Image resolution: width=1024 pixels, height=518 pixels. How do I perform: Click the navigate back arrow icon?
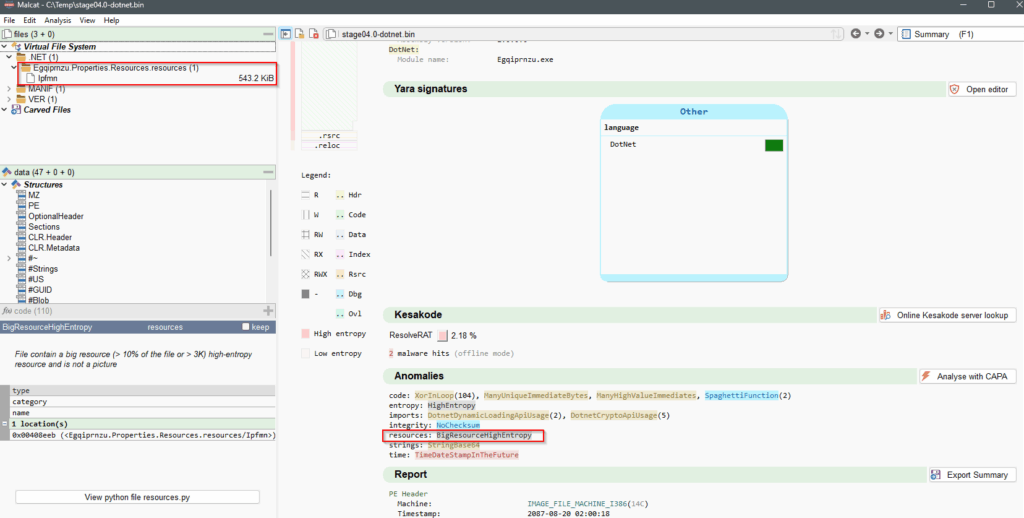[857, 34]
